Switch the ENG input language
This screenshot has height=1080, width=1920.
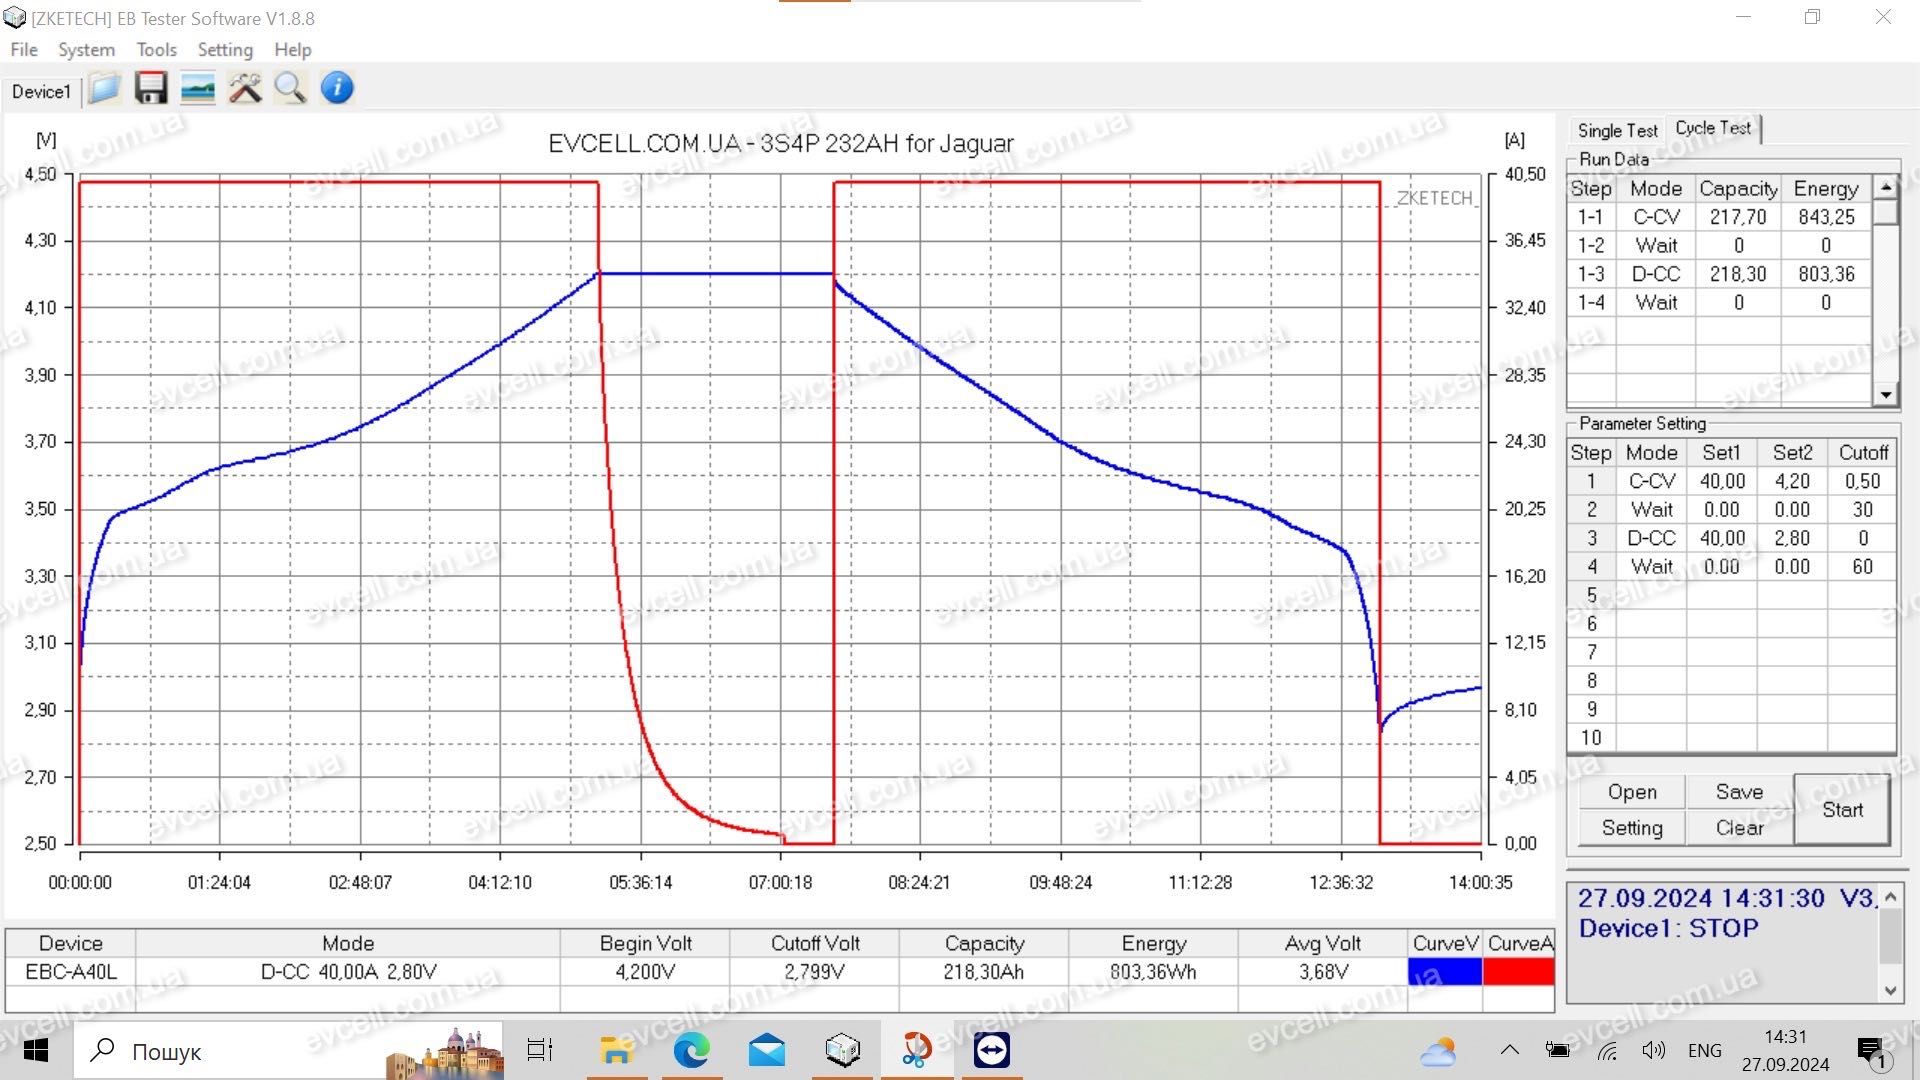[1704, 1051]
